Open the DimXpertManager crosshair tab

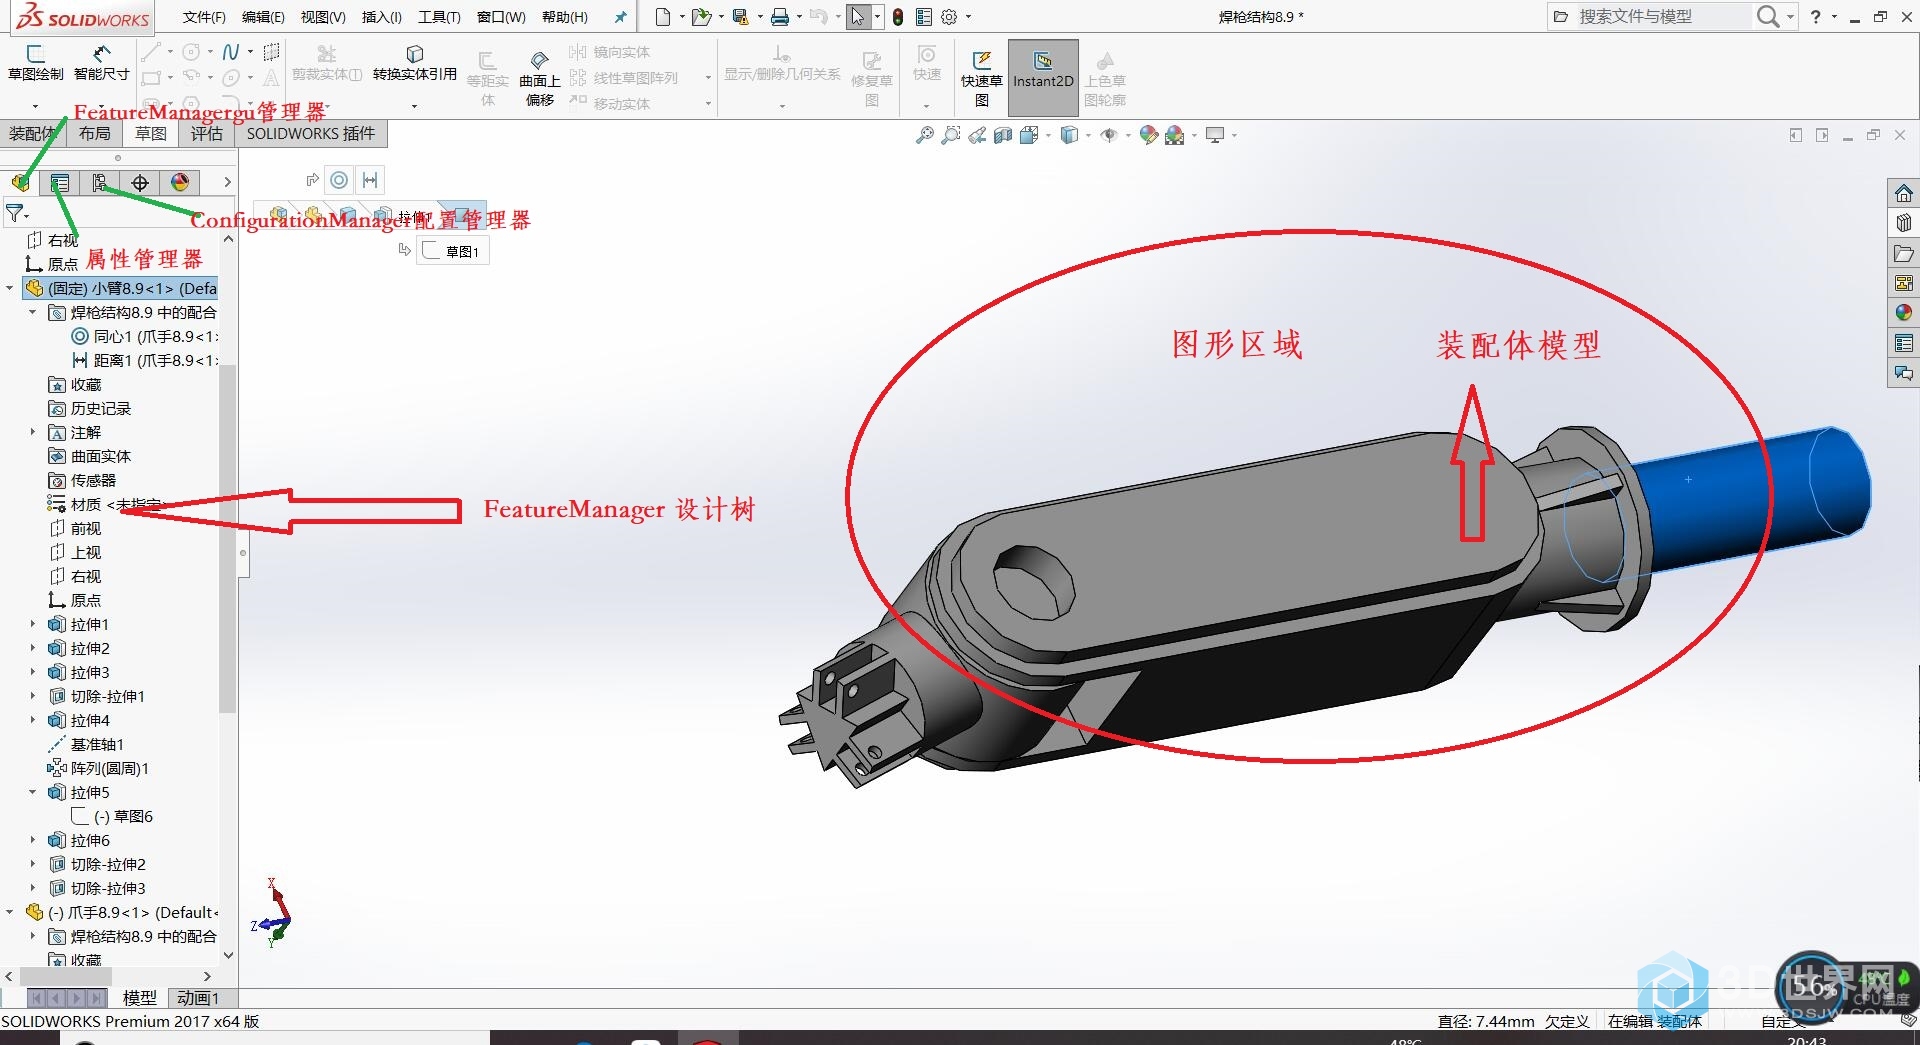[x=140, y=182]
